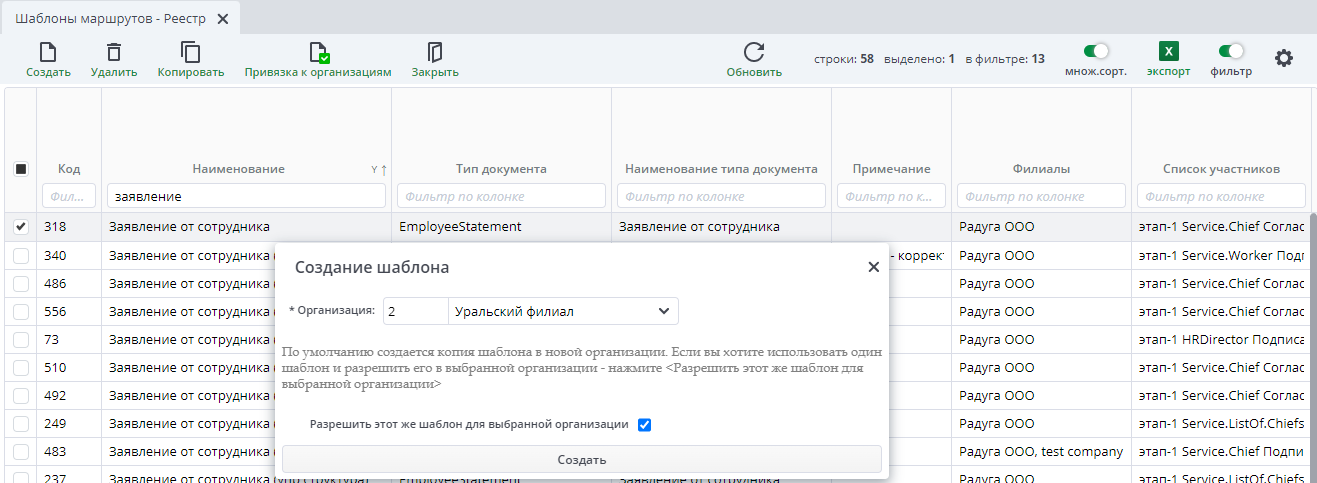This screenshot has width=1317, height=483.
Task: Uncheck Разрешить этот же шаблон checkbox
Action: [x=645, y=425]
